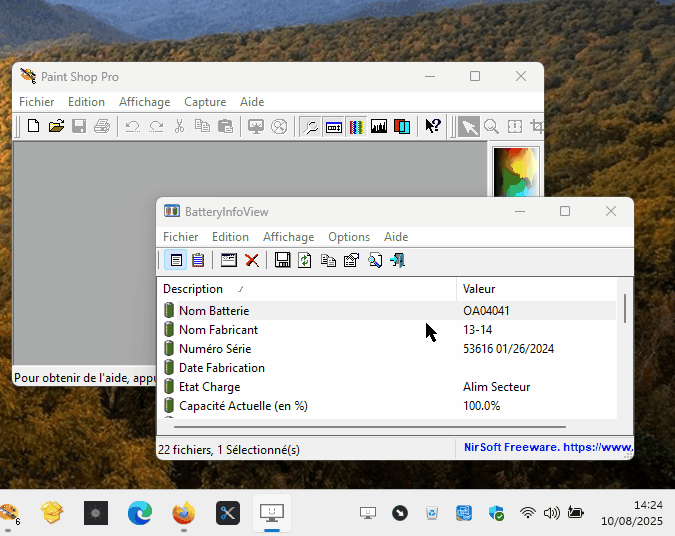675x536 pixels.
Task: Open Affichage menu in Paint Shop Pro
Action: pyautogui.click(x=145, y=102)
